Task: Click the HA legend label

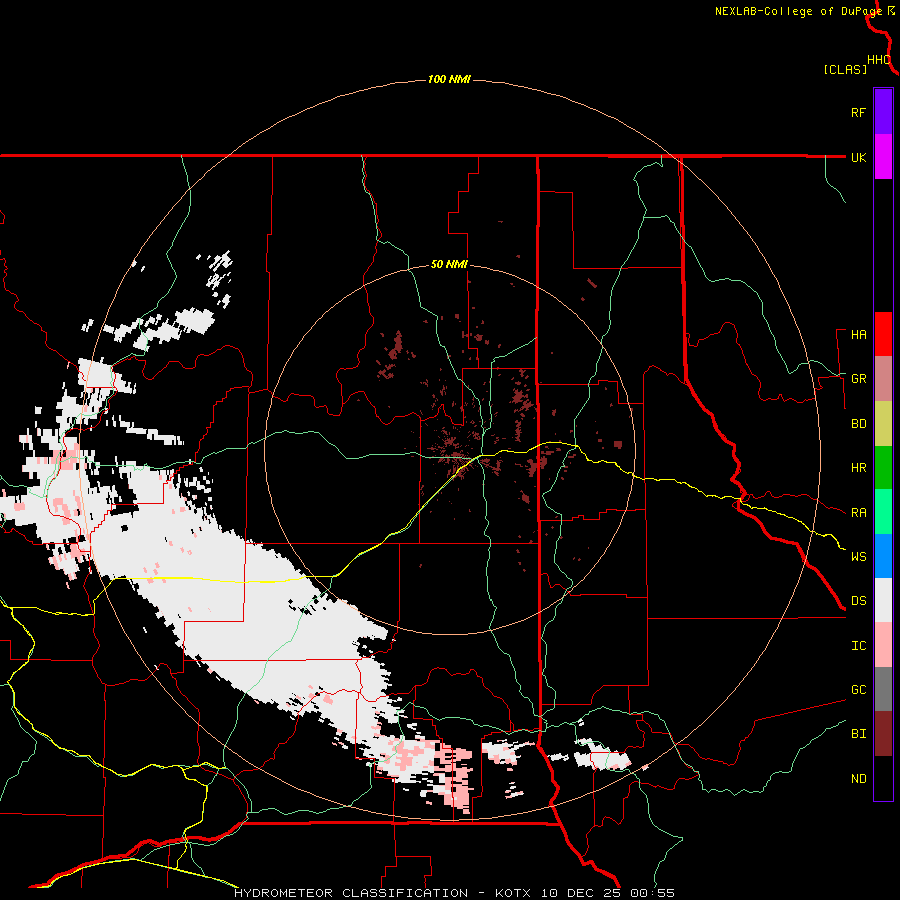Action: pyautogui.click(x=859, y=335)
